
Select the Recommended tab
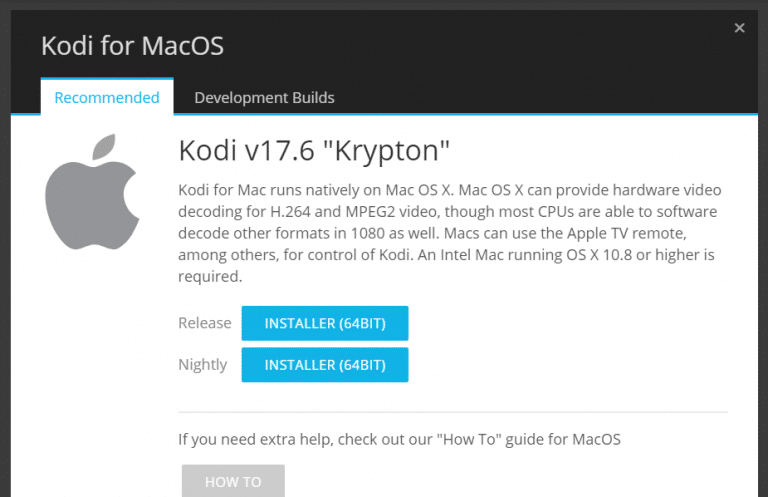107,97
